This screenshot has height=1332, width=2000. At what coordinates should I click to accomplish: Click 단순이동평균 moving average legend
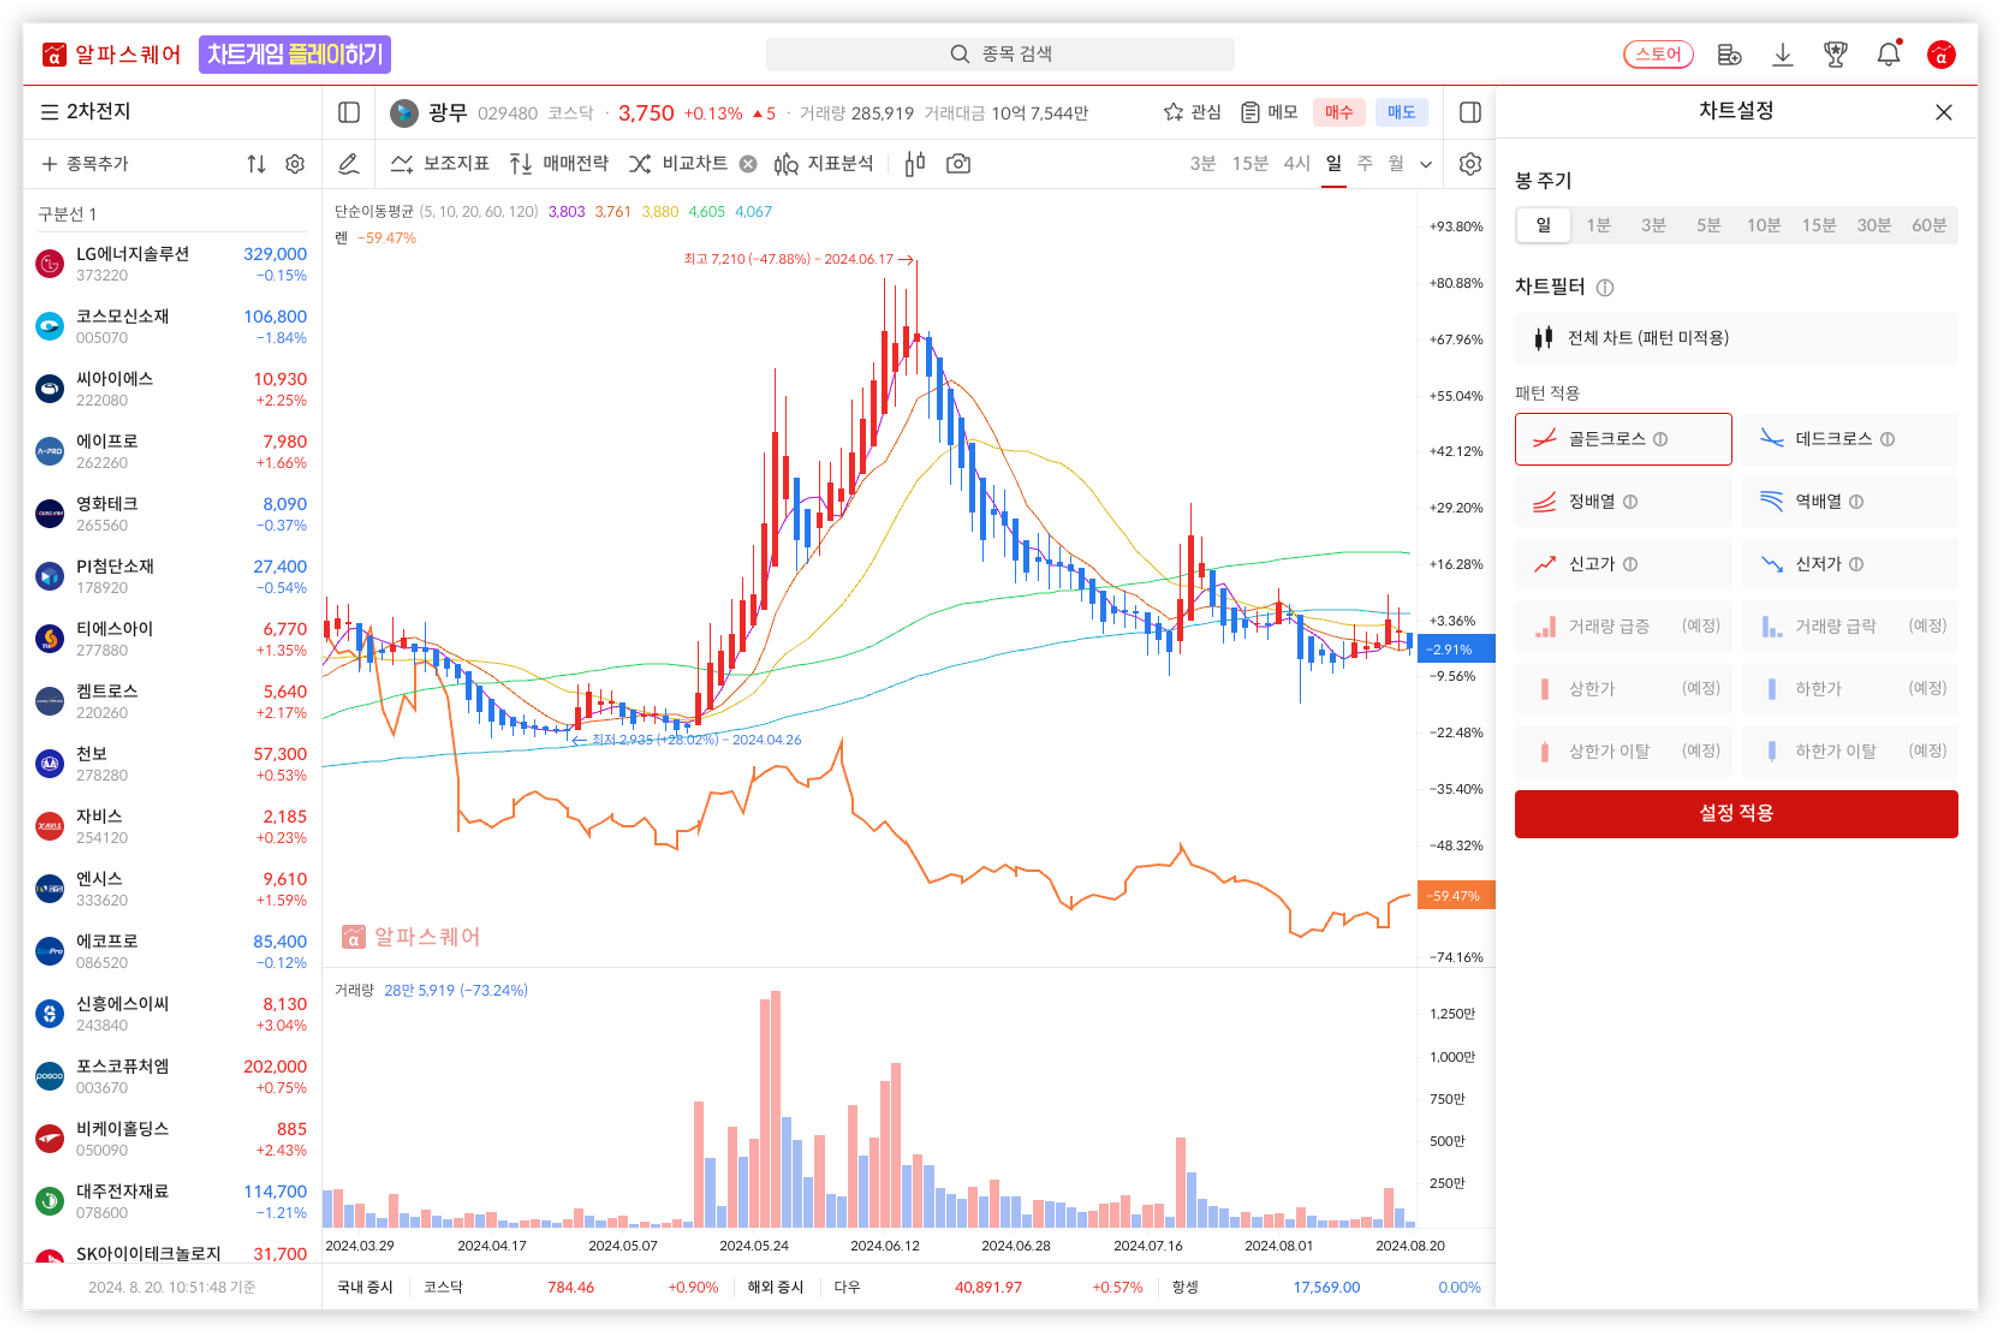click(374, 212)
